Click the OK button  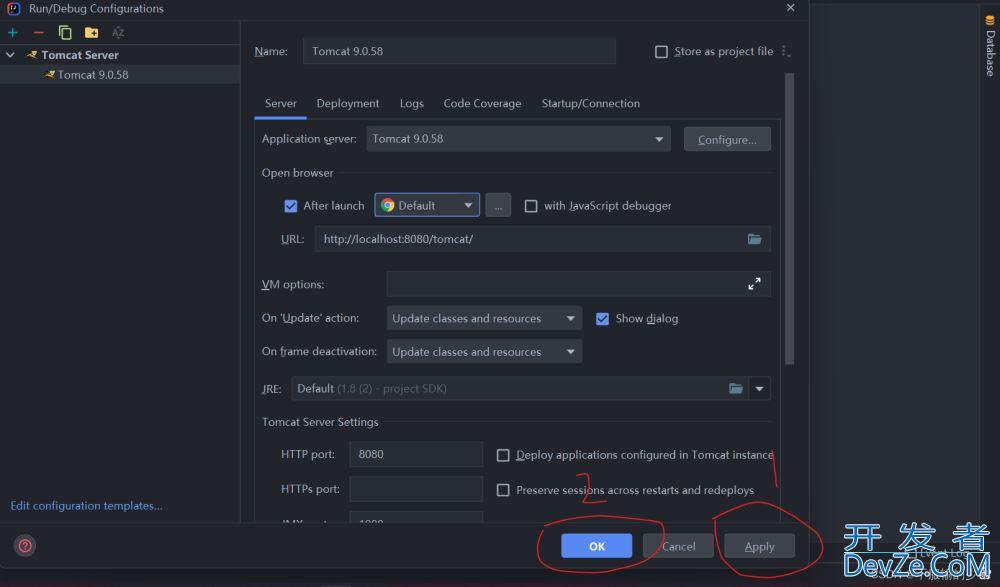click(x=596, y=546)
